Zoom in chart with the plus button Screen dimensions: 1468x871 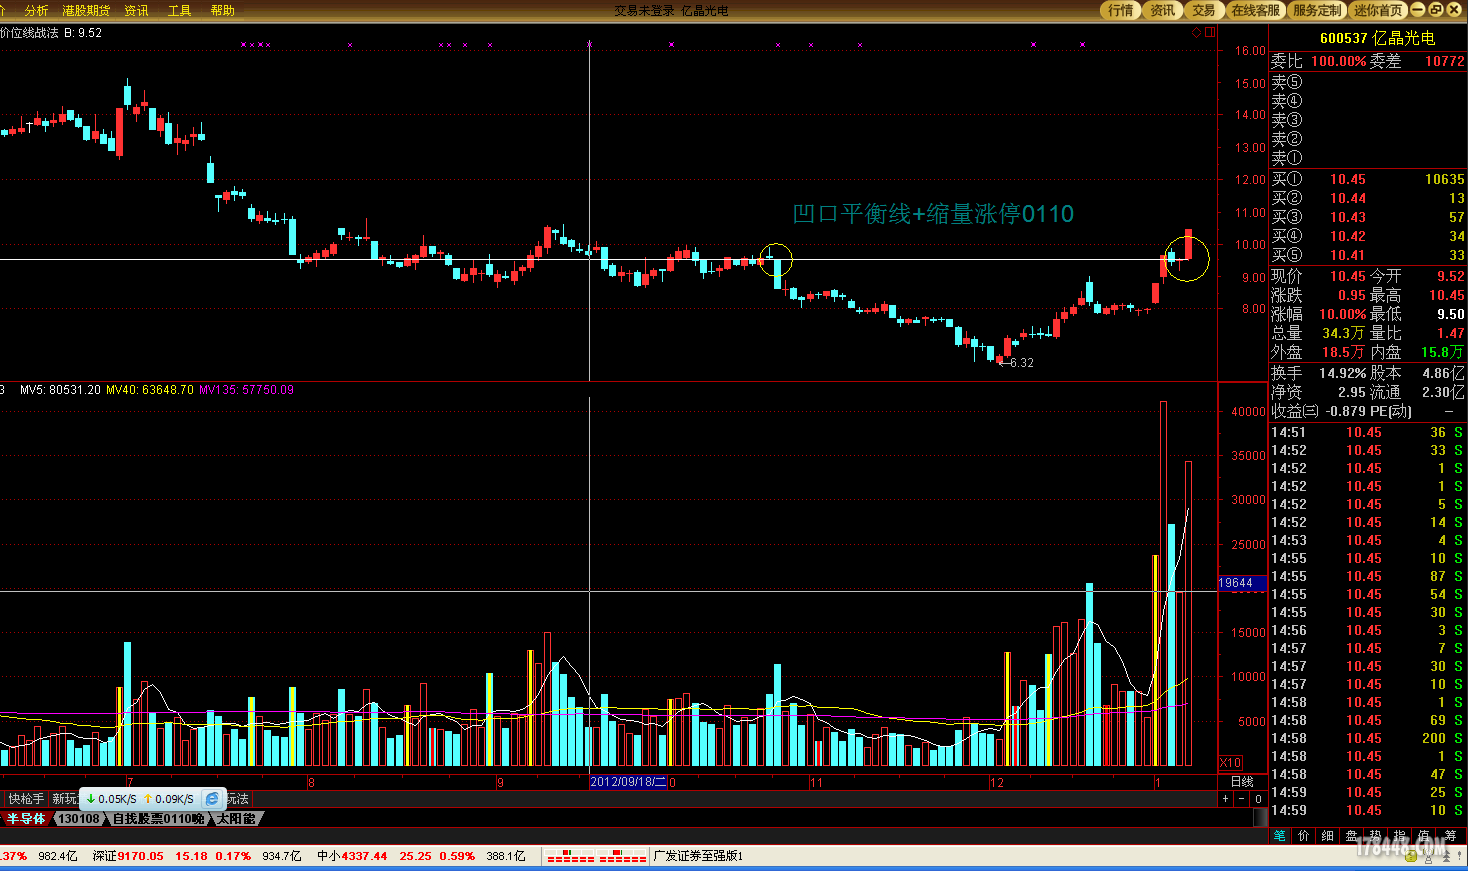[x=1225, y=799]
